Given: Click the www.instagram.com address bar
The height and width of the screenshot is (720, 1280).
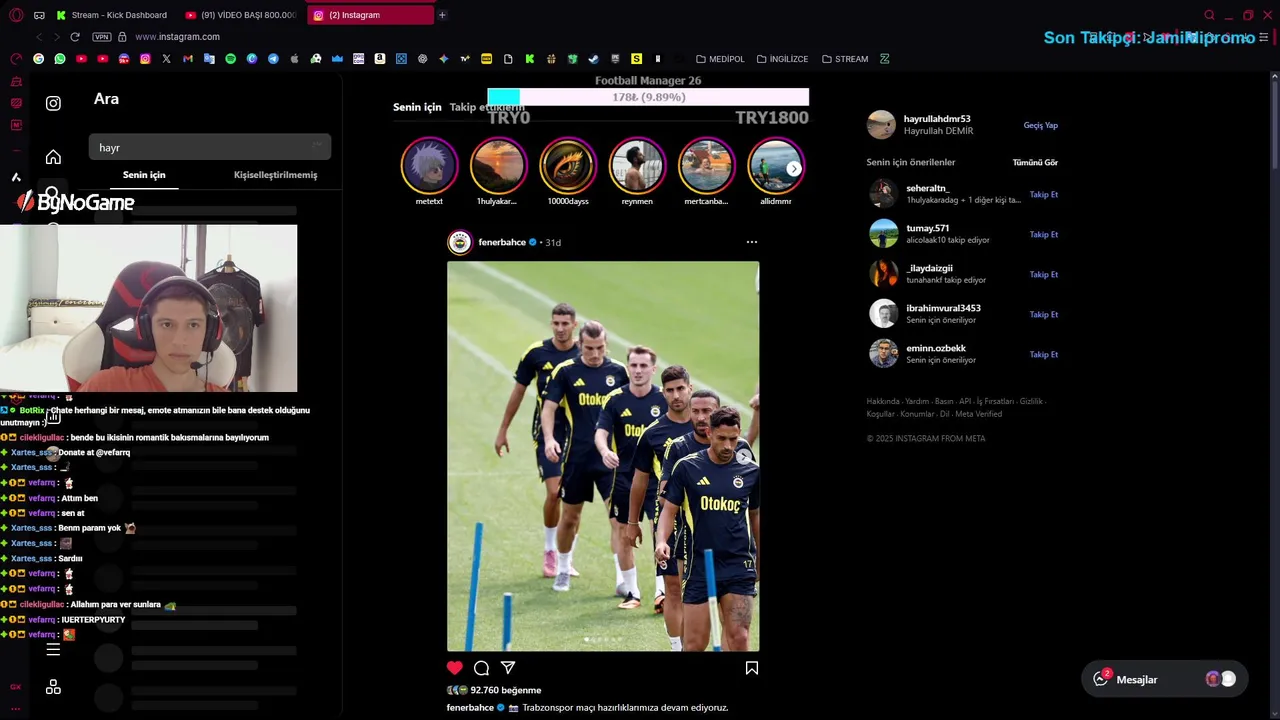Looking at the screenshot, I should [x=177, y=37].
